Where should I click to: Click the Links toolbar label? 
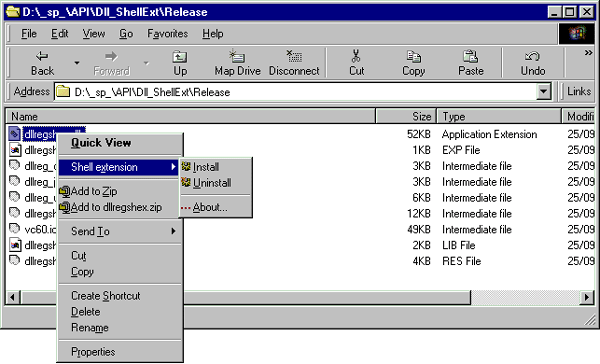(579, 91)
